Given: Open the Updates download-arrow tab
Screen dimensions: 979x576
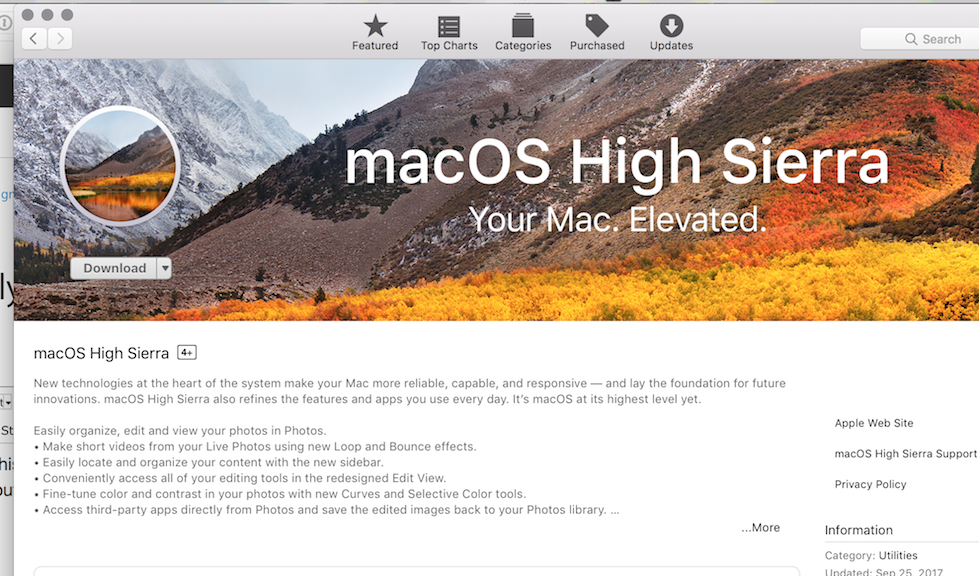Looking at the screenshot, I should pos(671,33).
